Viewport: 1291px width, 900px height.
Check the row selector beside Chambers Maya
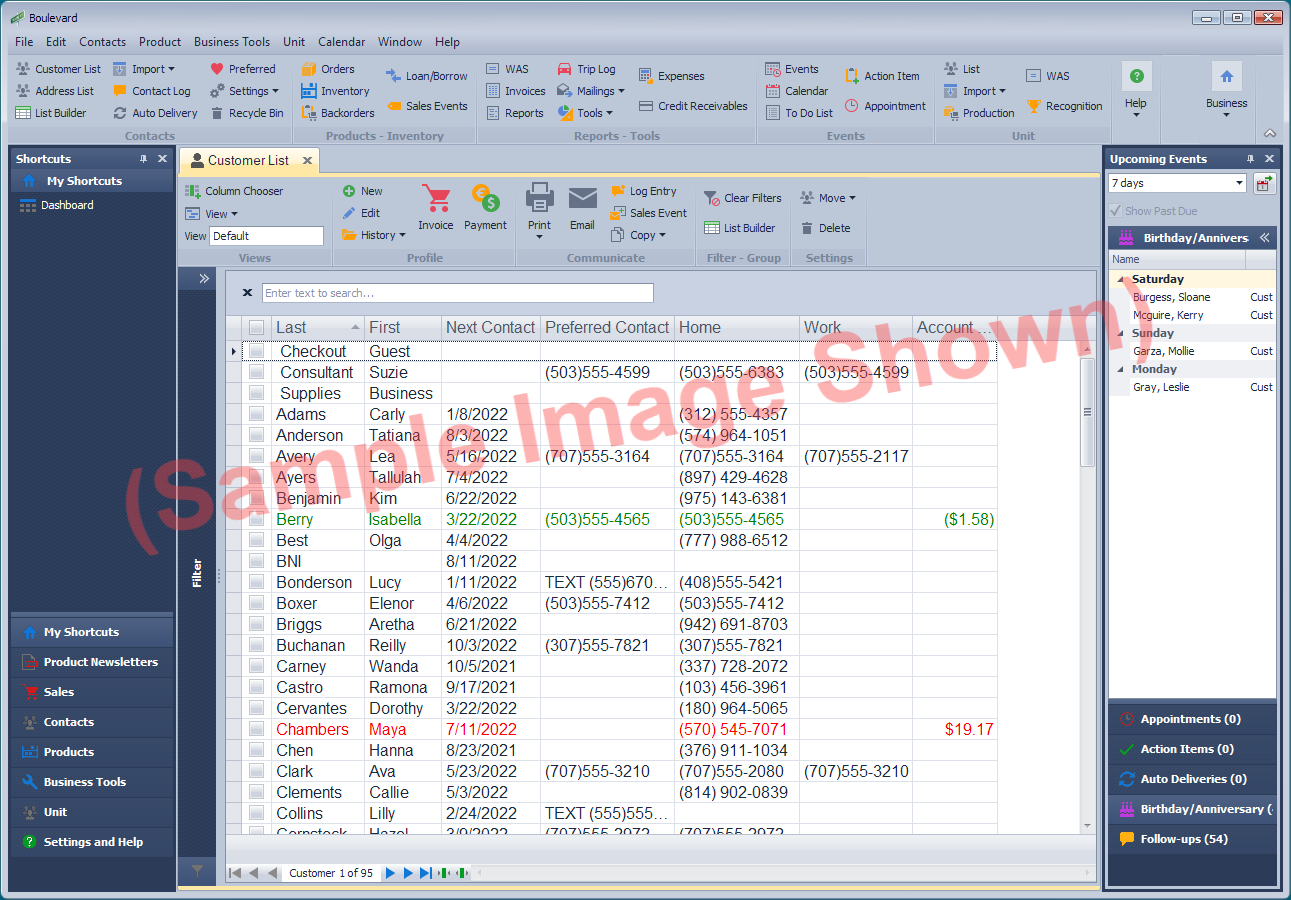(258, 729)
